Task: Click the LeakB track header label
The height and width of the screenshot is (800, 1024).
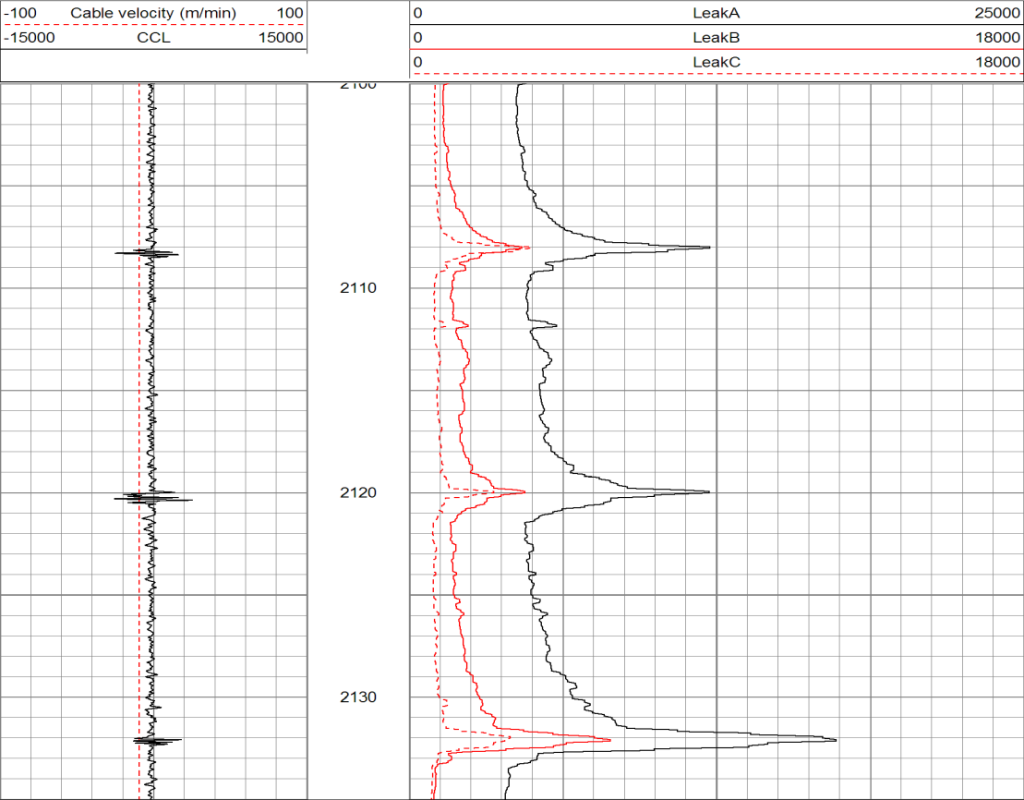Action: pos(716,38)
